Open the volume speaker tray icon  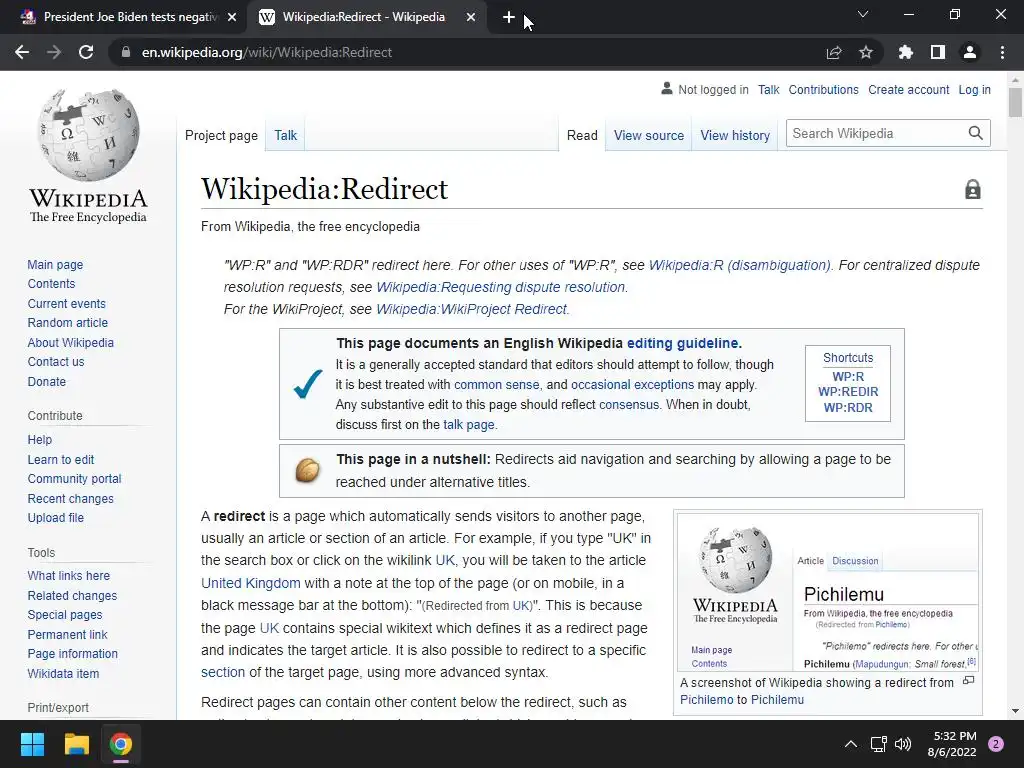903,744
